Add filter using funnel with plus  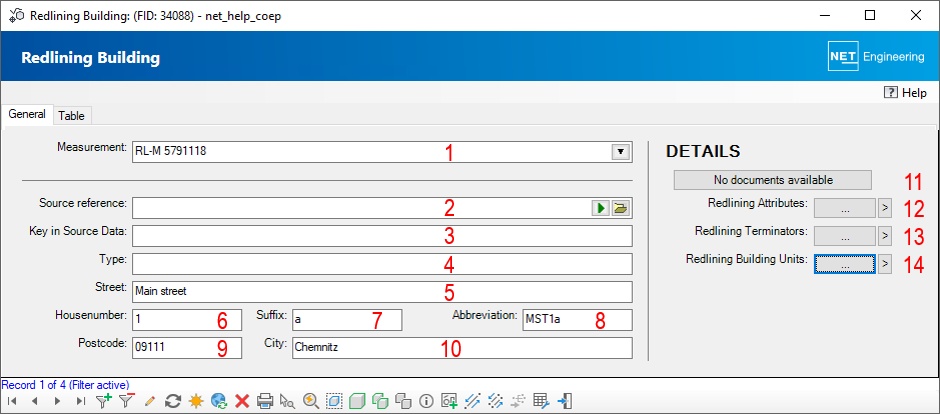(104, 401)
